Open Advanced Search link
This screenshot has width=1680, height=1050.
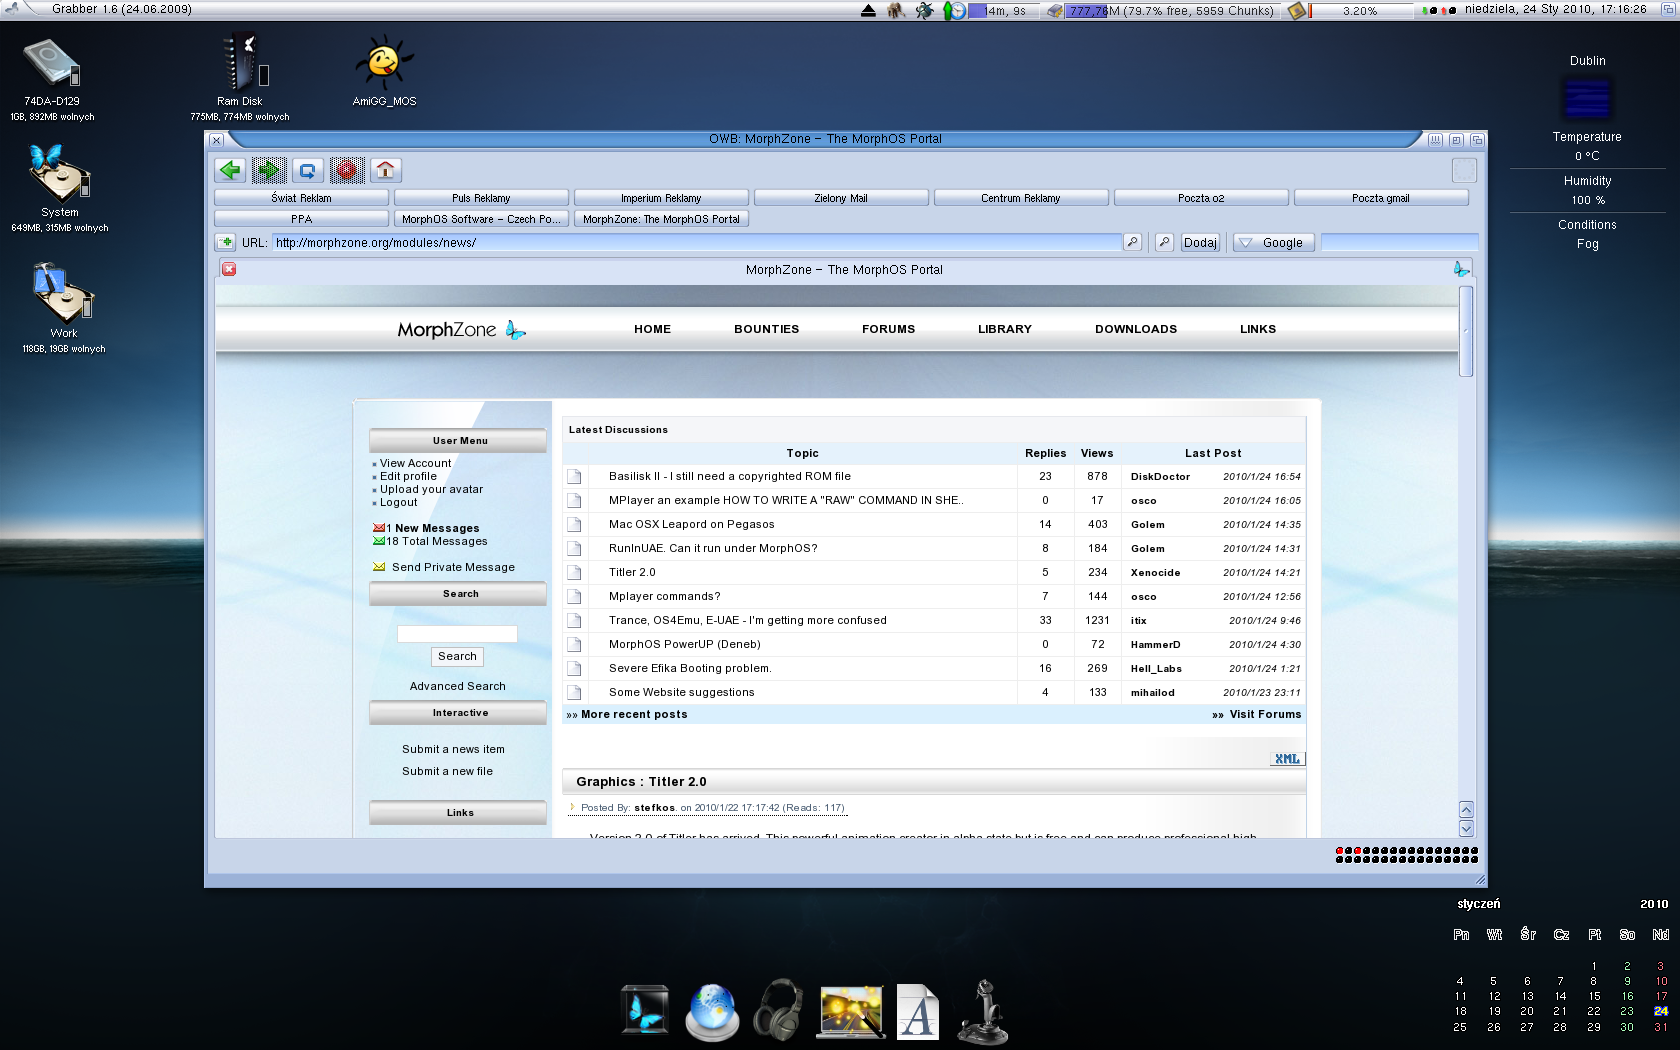pyautogui.click(x=457, y=686)
